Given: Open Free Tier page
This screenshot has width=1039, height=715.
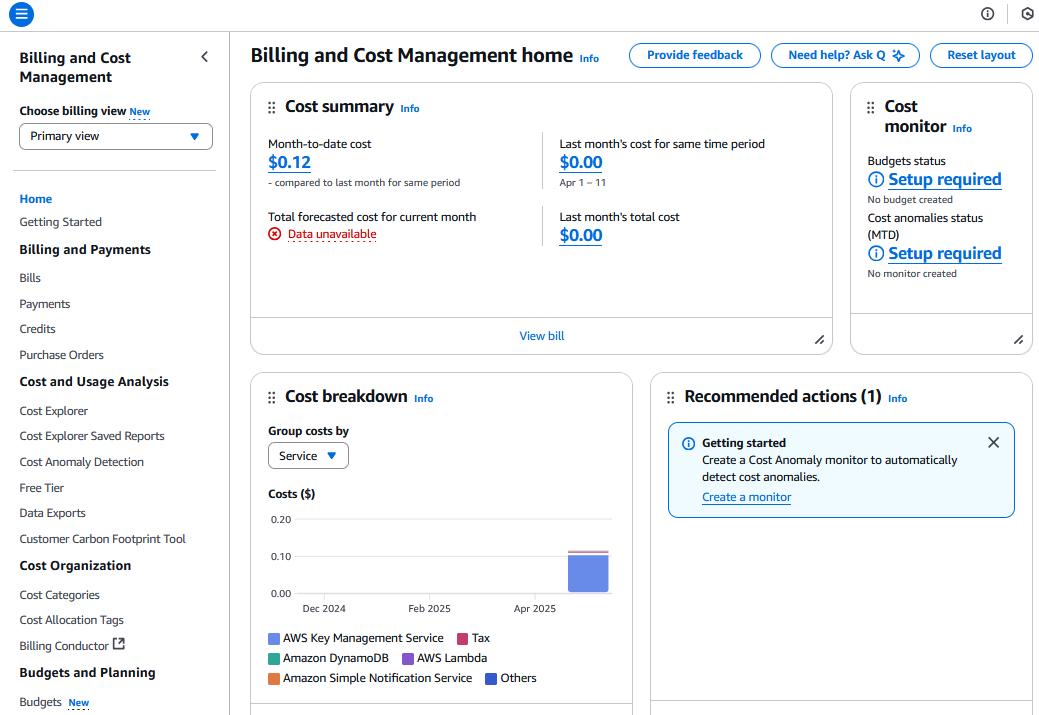Looking at the screenshot, I should [x=42, y=488].
